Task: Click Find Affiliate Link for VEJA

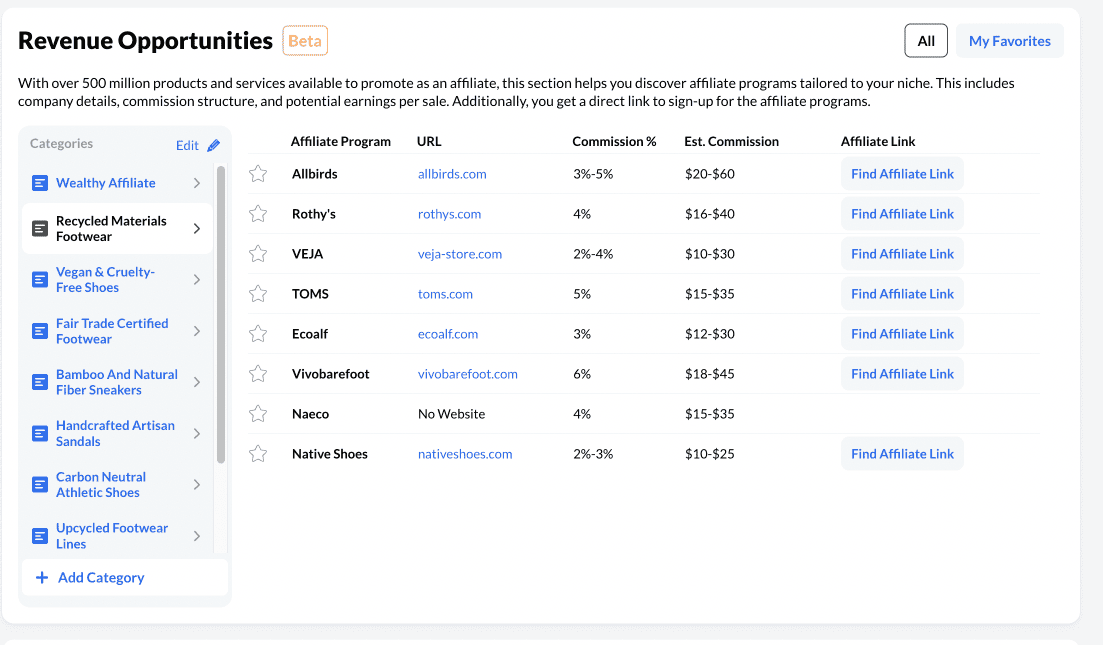Action: click(902, 254)
